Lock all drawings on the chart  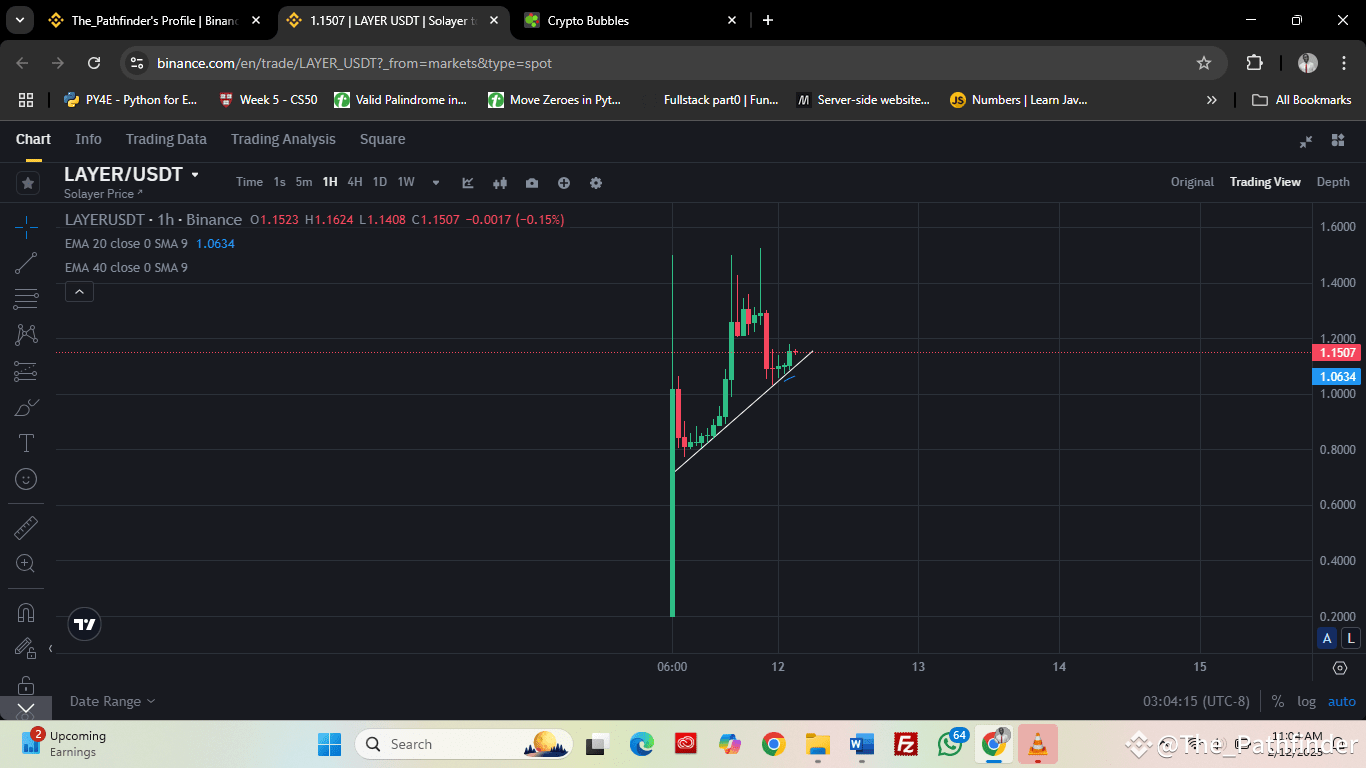(26, 684)
